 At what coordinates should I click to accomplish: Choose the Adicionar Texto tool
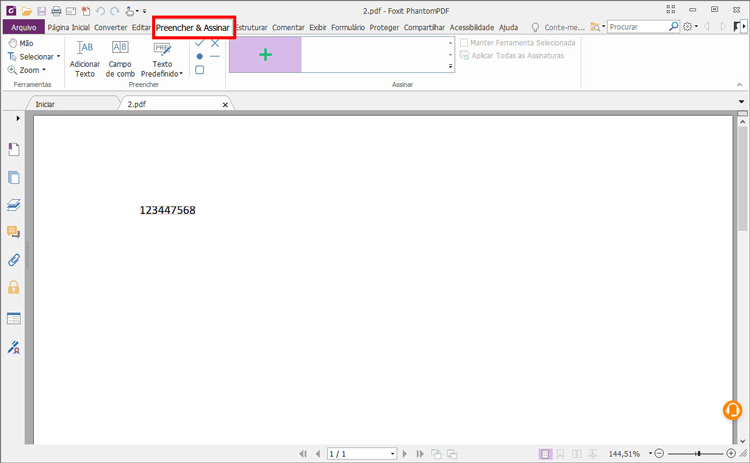(x=85, y=59)
